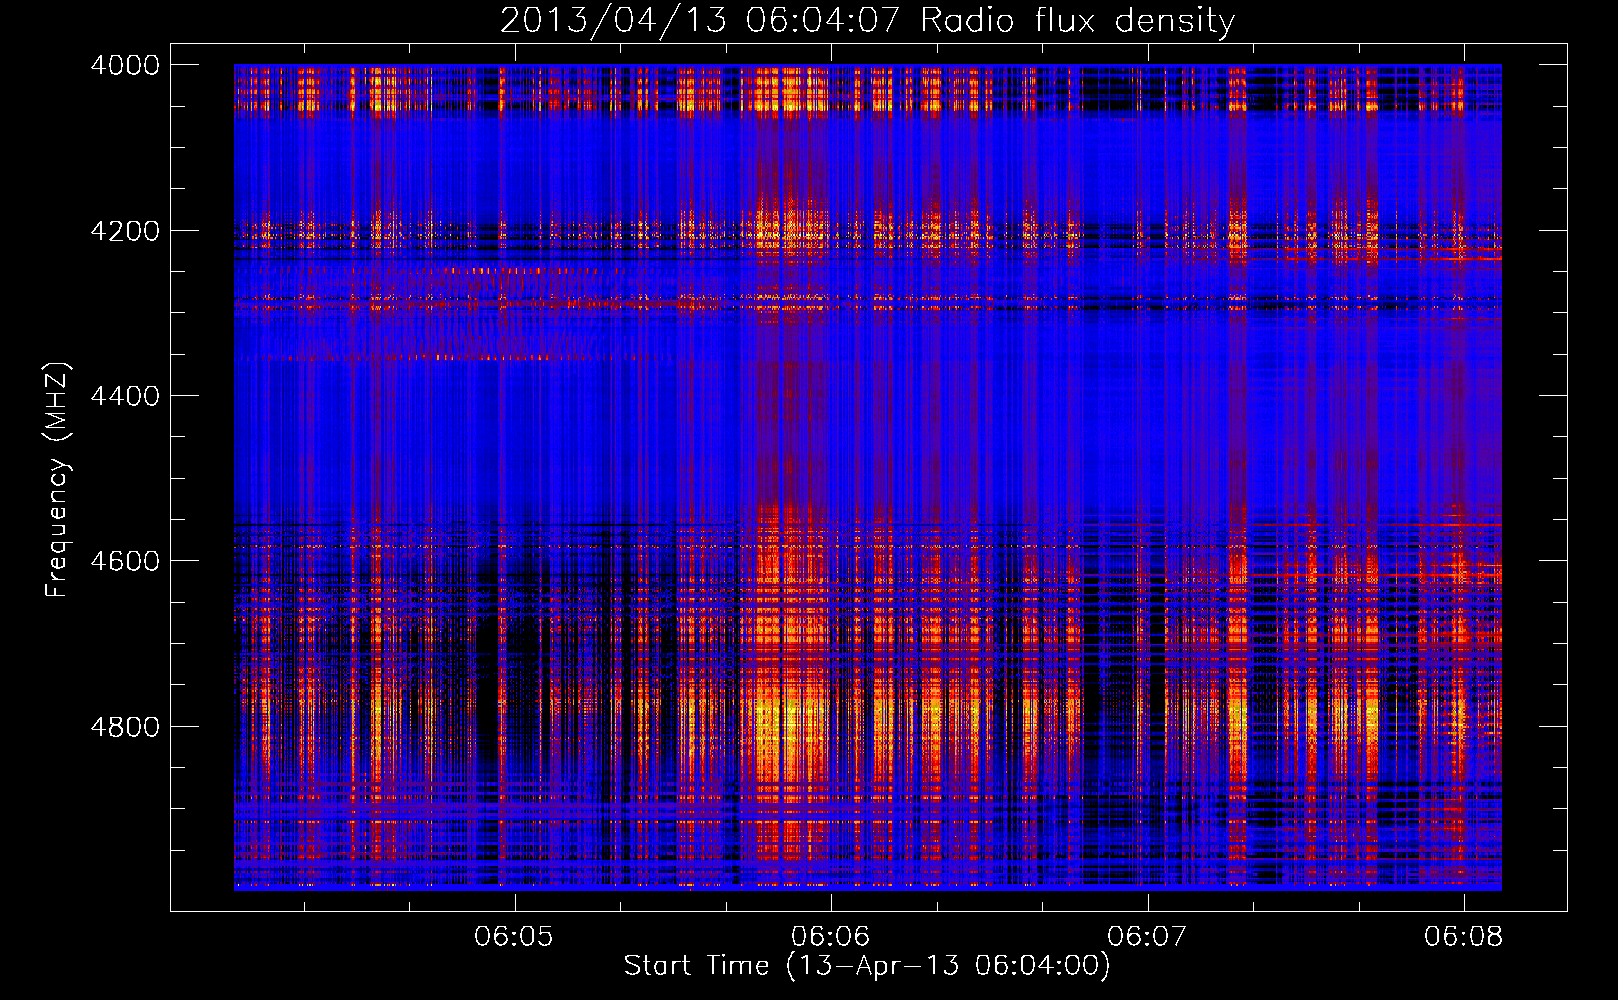This screenshot has width=1618, height=1000.
Task: Click the 4400 frequency tick label
Action: click(125, 396)
